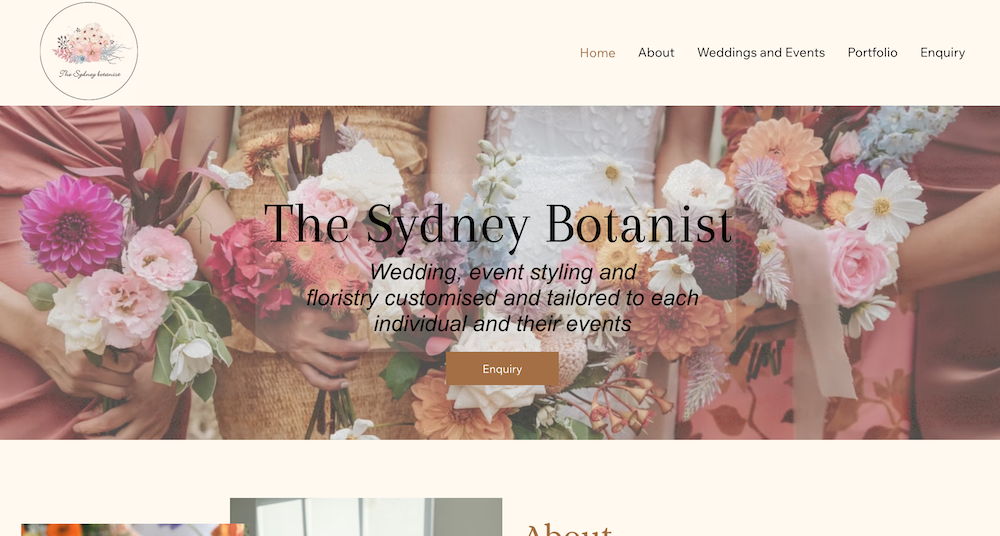Viewport: 1000px width, 536px height.
Task: Click The Sydney Botanist hero title
Action: coord(498,224)
